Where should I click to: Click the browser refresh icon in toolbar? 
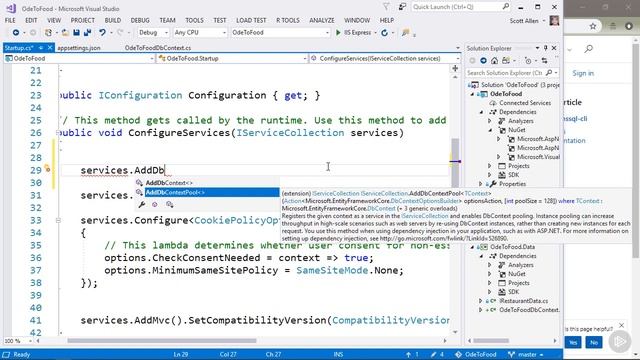384,33
